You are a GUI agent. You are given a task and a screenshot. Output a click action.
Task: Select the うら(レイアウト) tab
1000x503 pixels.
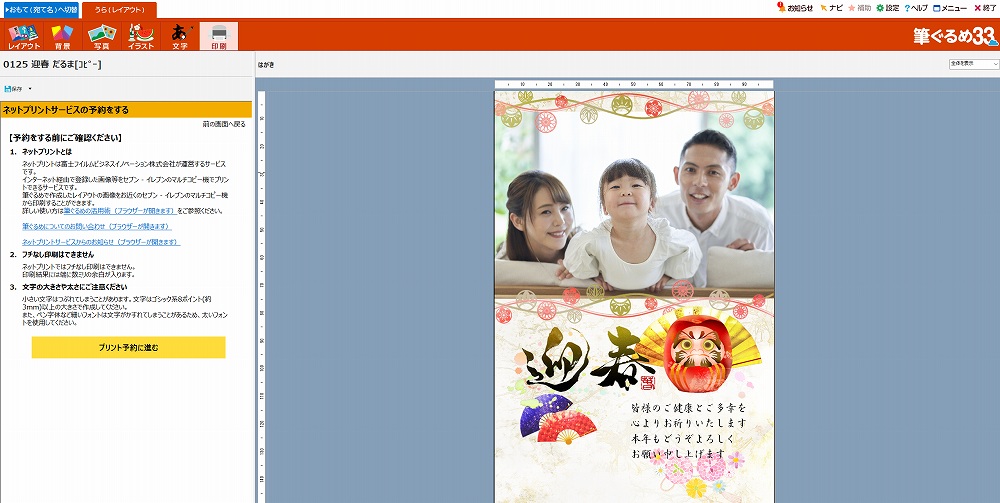[x=119, y=9]
